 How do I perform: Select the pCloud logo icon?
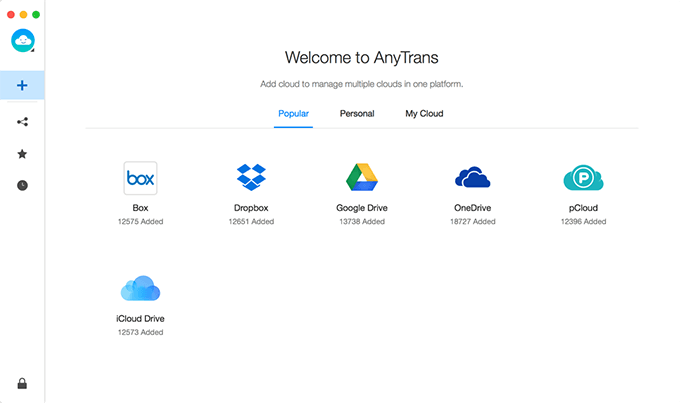click(x=583, y=177)
